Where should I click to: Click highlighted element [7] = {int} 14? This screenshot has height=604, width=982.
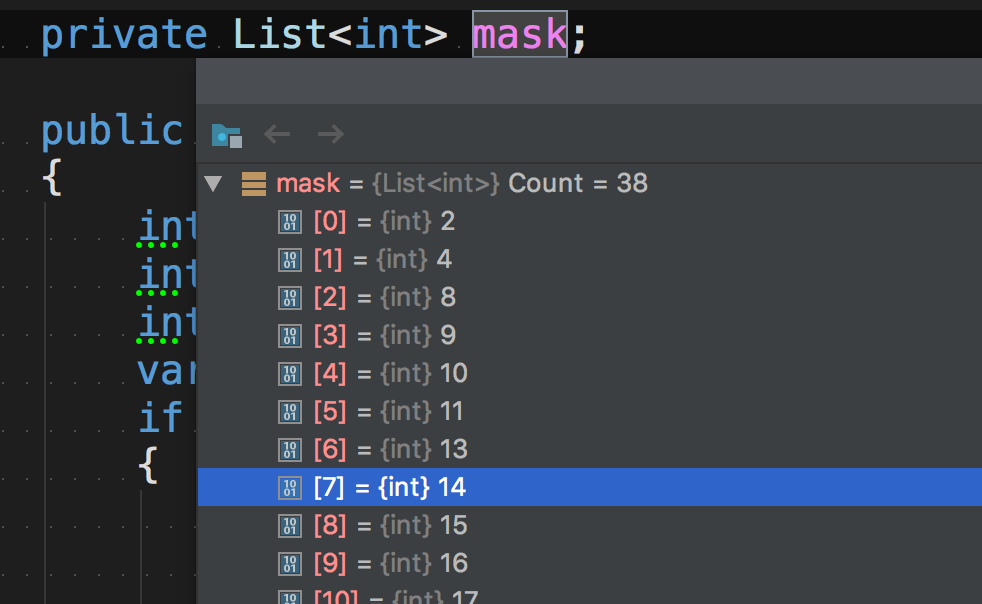click(x=589, y=487)
